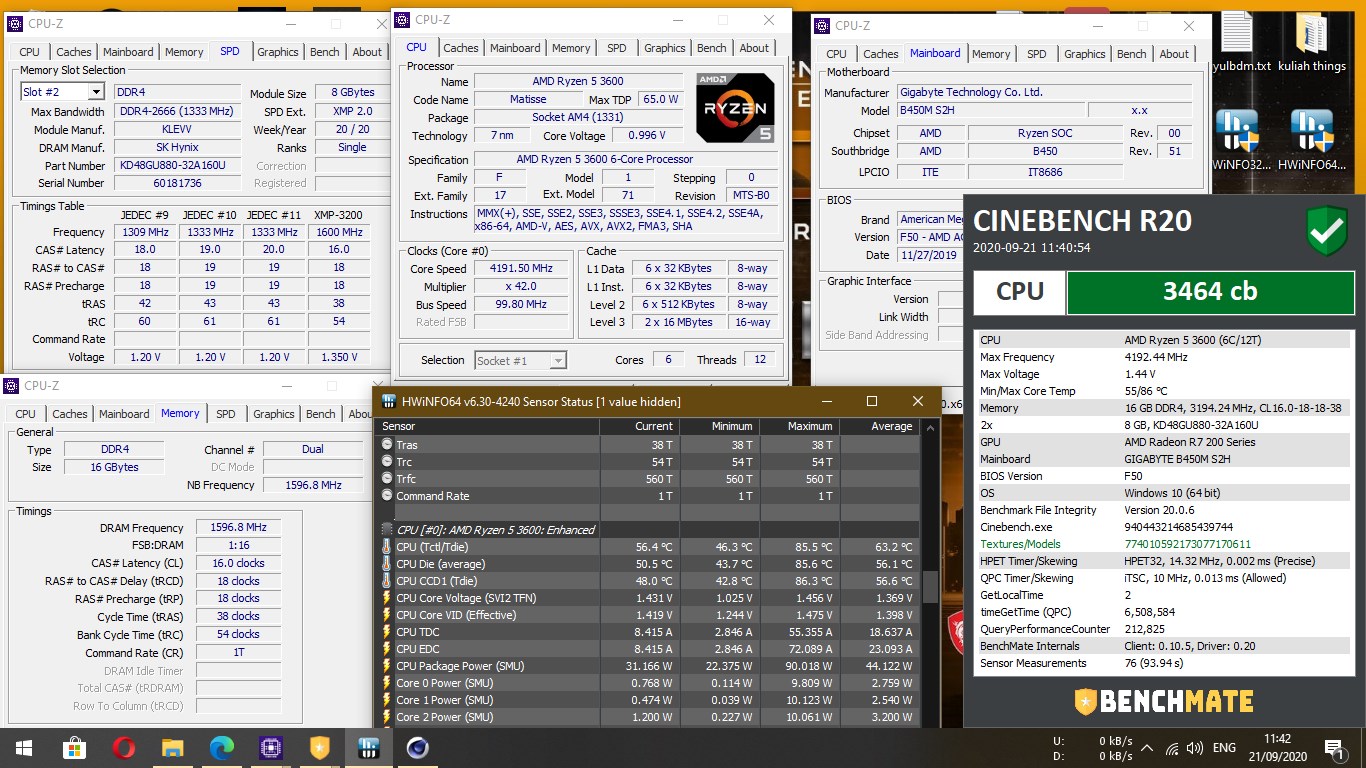Switch to Memory tab in CPU-Z SPD window
The width and height of the screenshot is (1366, 768).
pyautogui.click(x=184, y=52)
